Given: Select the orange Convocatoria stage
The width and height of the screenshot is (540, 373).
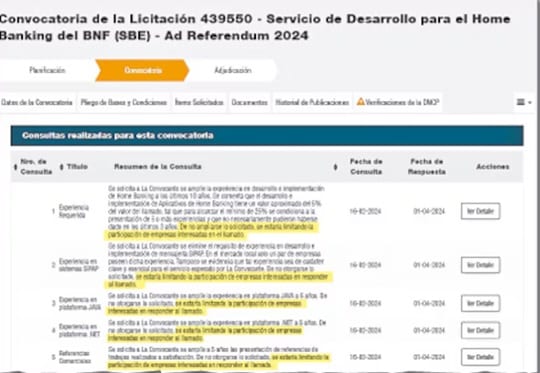Looking at the screenshot, I should click(143, 70).
